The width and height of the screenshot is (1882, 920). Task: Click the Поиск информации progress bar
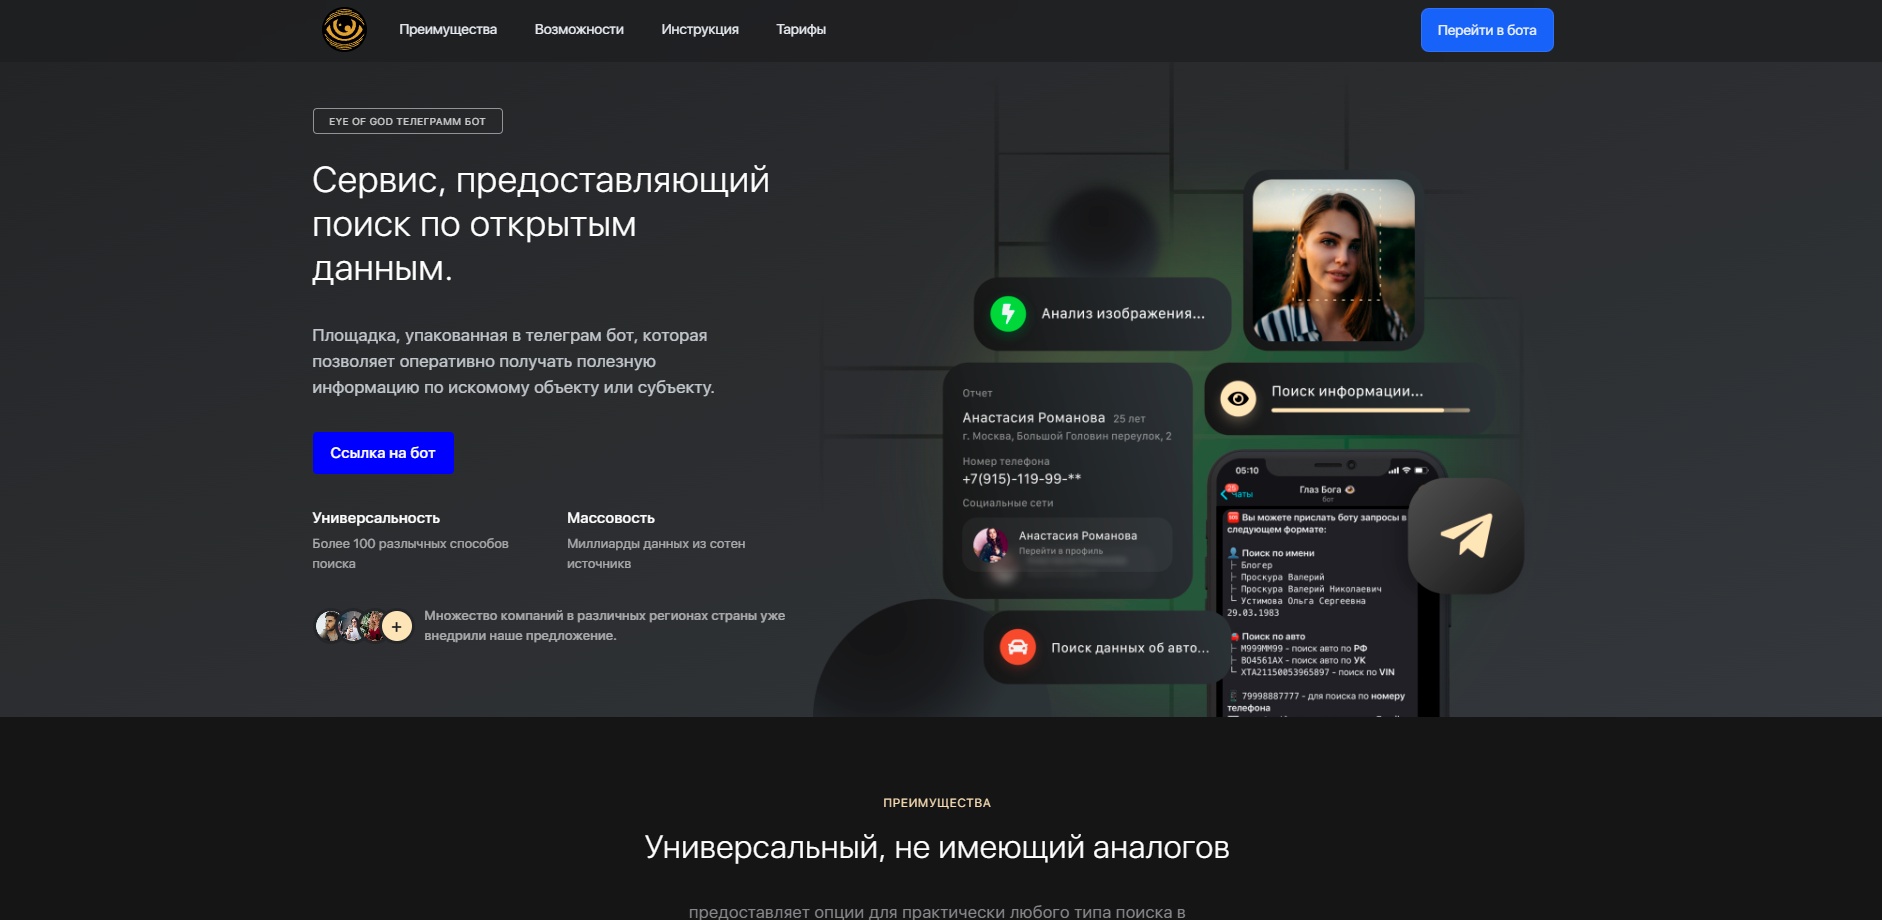(x=1370, y=410)
